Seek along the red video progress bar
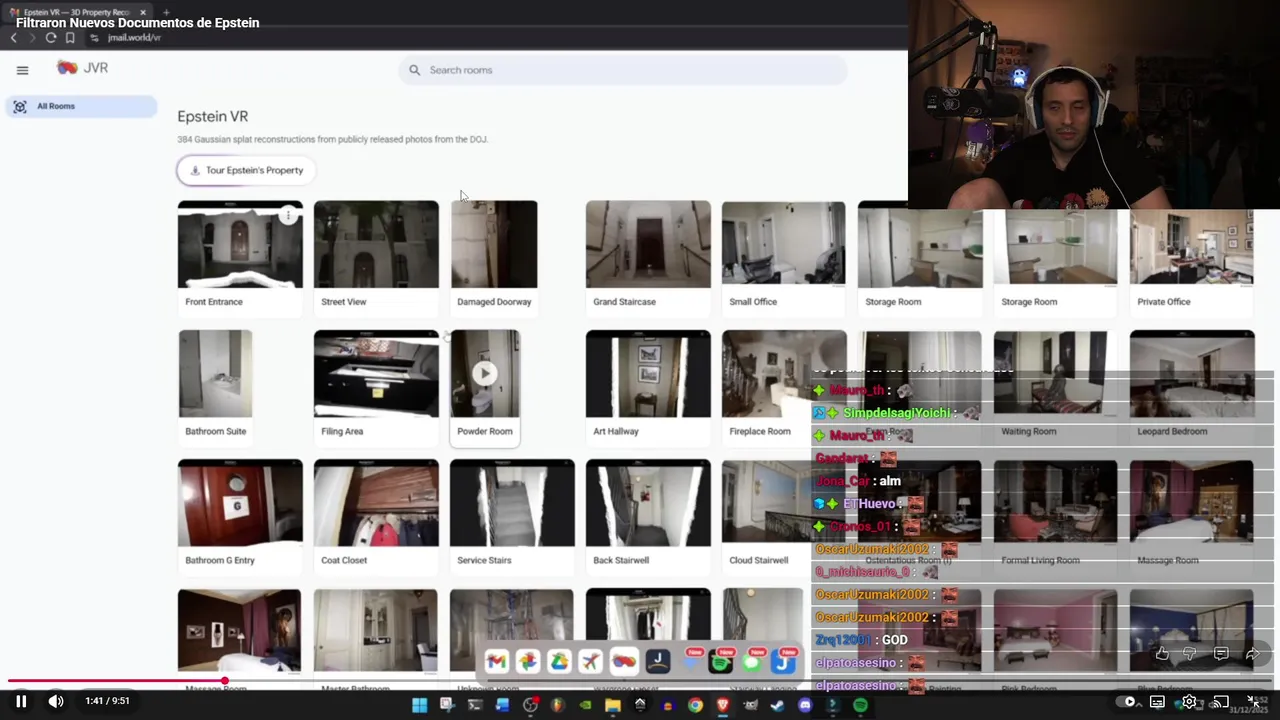 [640, 682]
